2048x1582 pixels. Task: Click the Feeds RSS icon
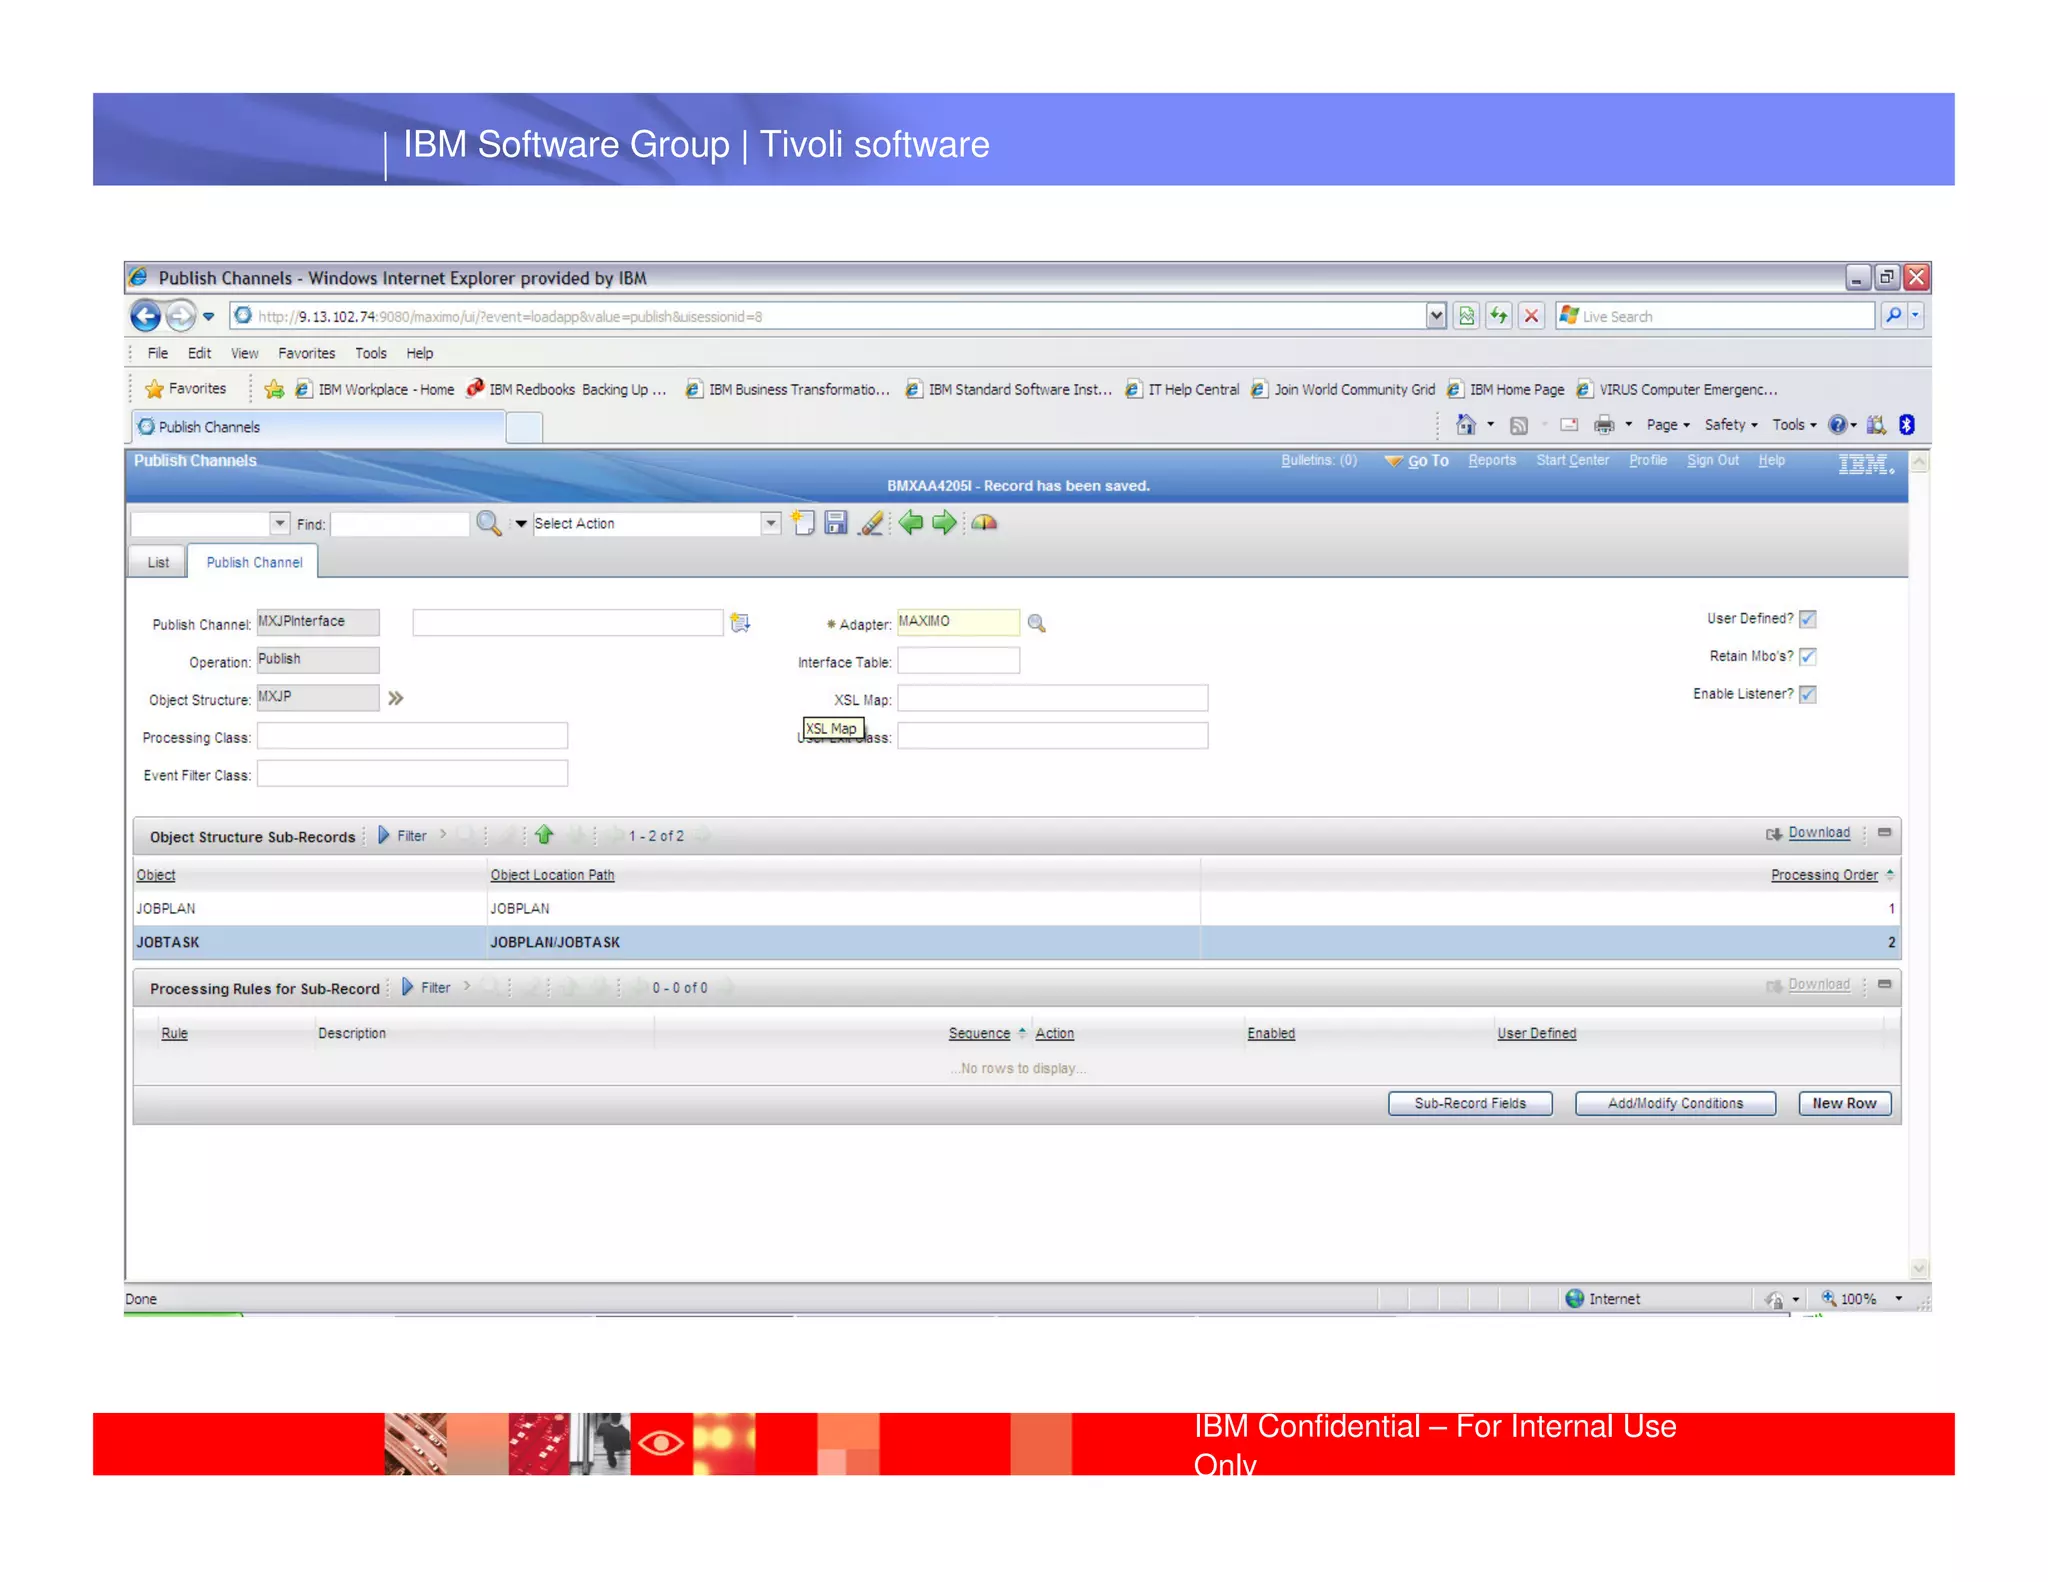click(1519, 425)
